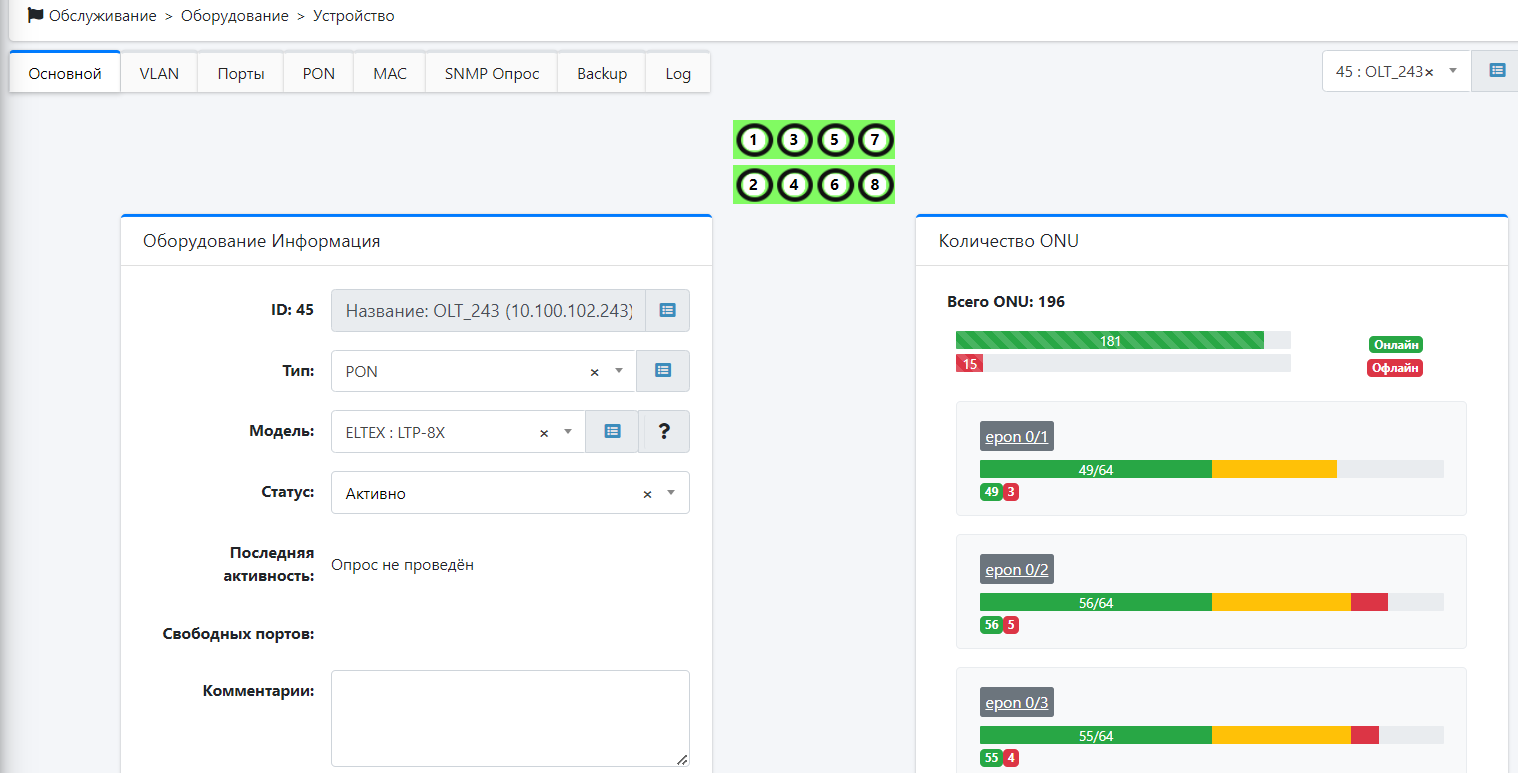The image size is (1518, 773).
Task: Click into the Комментарии text area
Action: click(510, 718)
